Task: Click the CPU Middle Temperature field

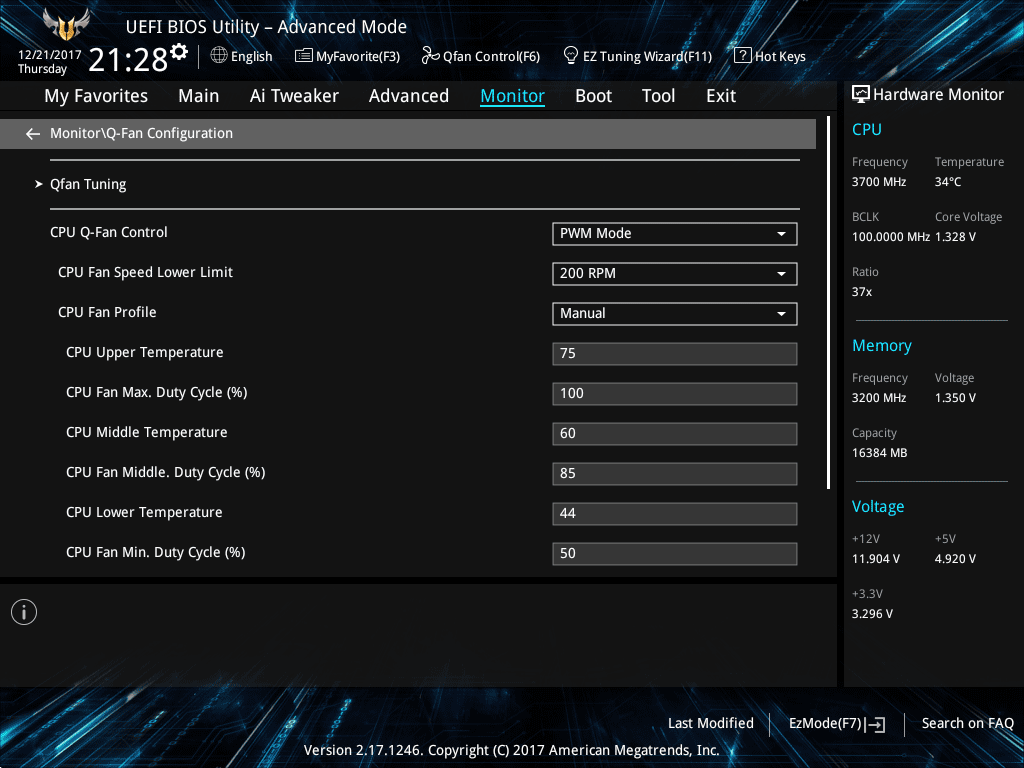Action: pyautogui.click(x=675, y=434)
